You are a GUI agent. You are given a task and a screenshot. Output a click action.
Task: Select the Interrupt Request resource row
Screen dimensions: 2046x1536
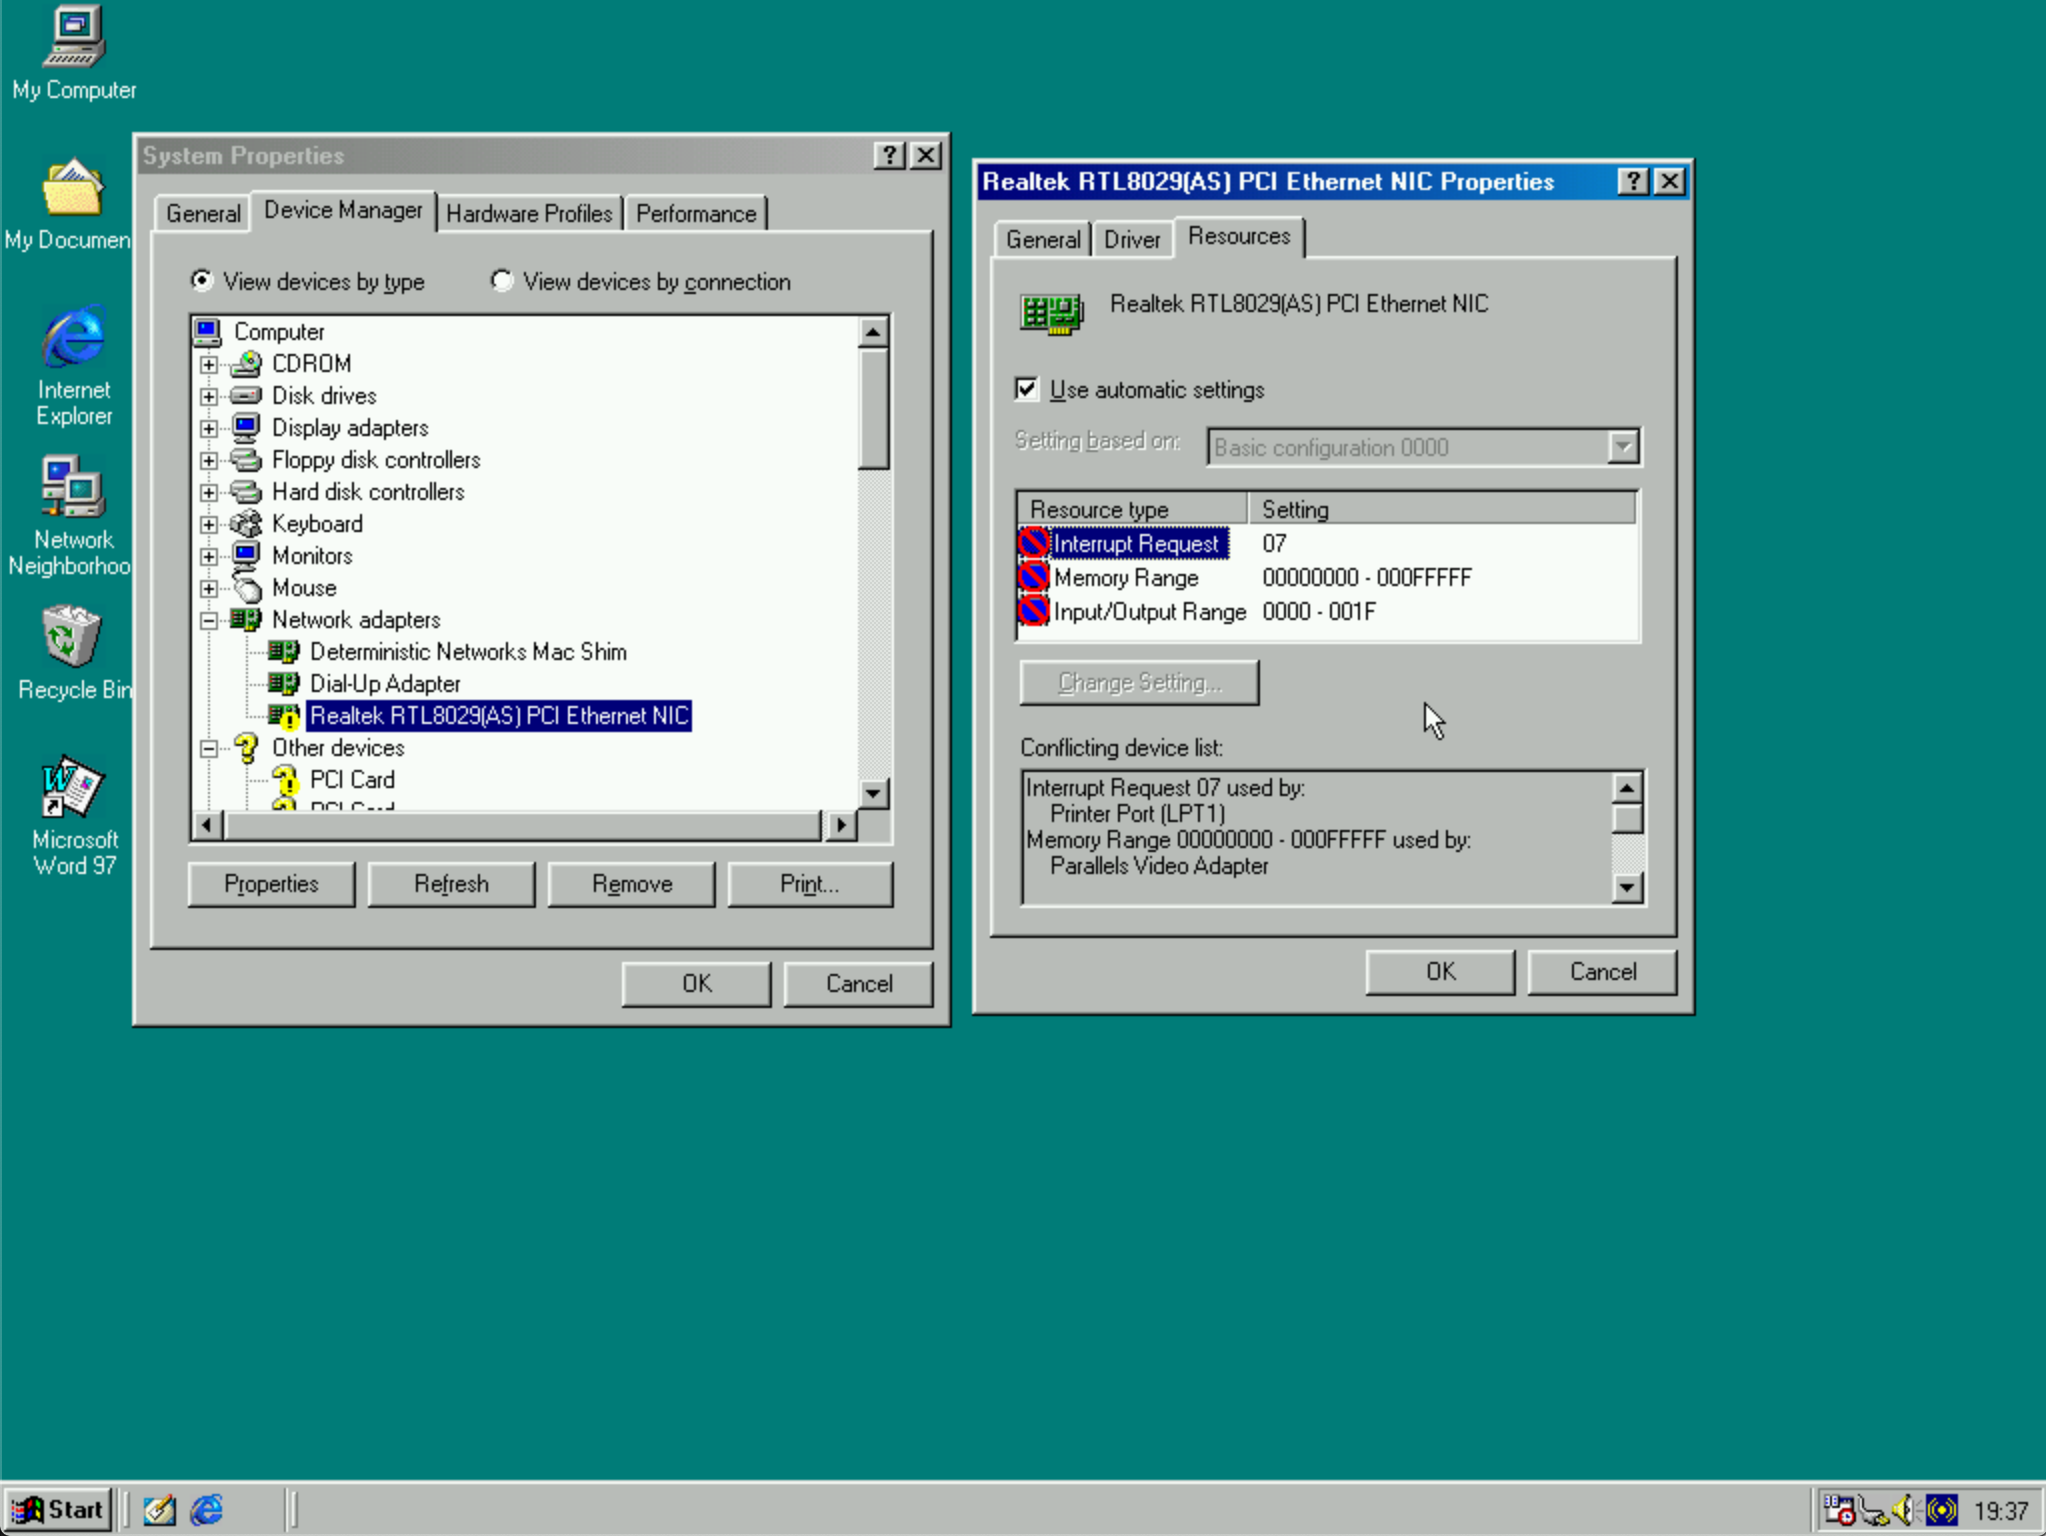pyautogui.click(x=1327, y=543)
